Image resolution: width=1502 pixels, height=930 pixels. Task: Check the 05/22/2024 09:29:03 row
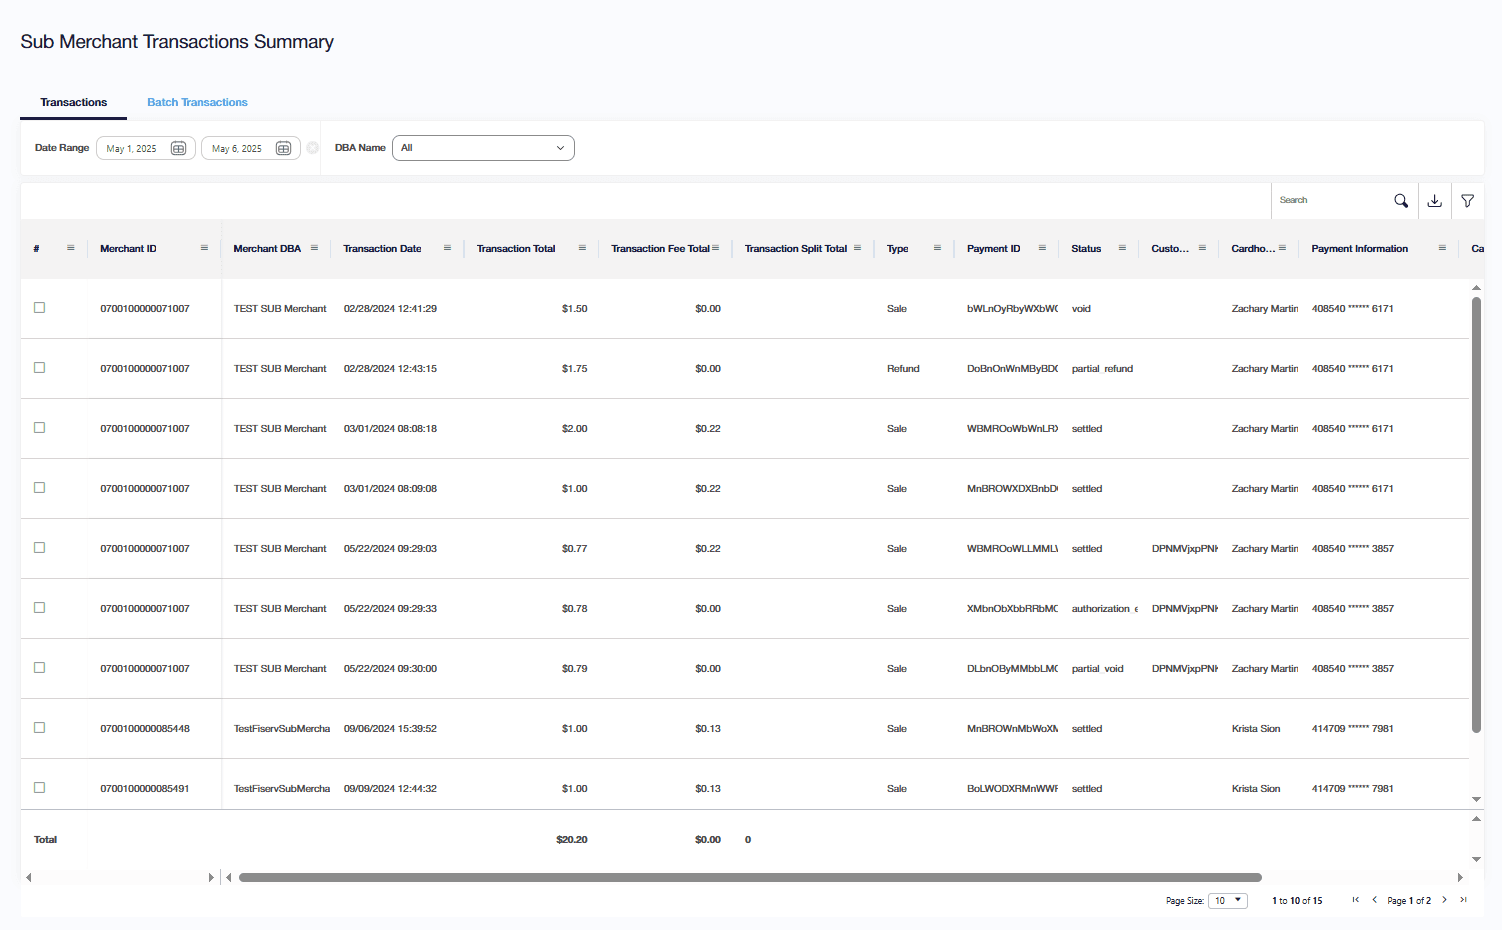pos(40,548)
